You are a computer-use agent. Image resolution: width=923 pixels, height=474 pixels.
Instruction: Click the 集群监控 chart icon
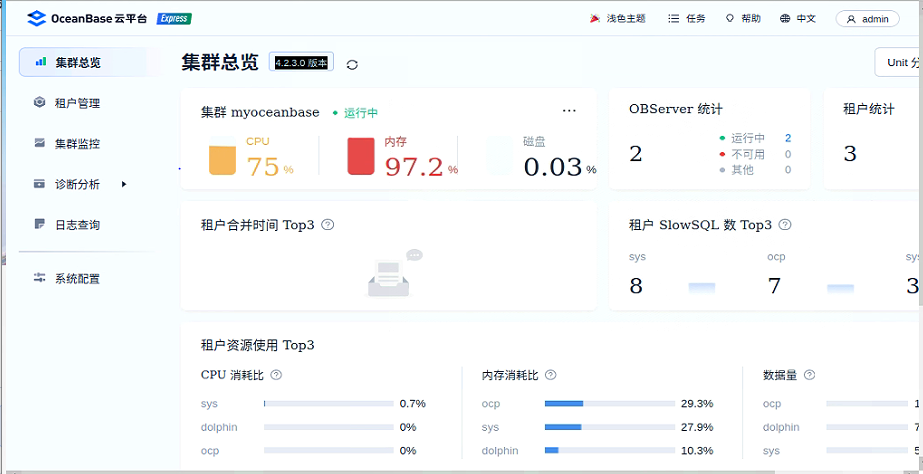point(39,142)
